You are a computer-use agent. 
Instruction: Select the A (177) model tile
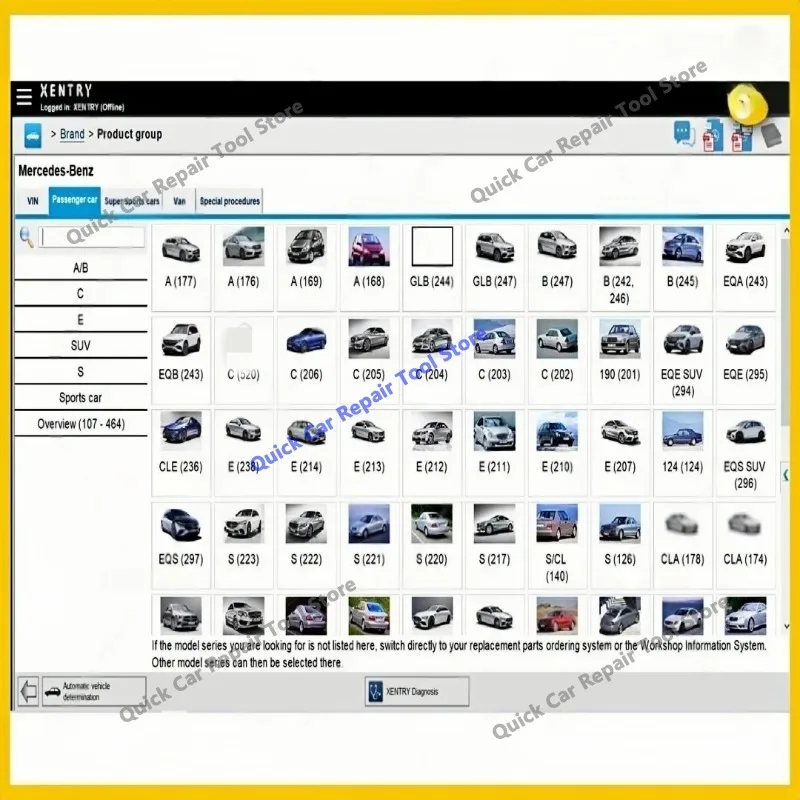click(x=181, y=267)
